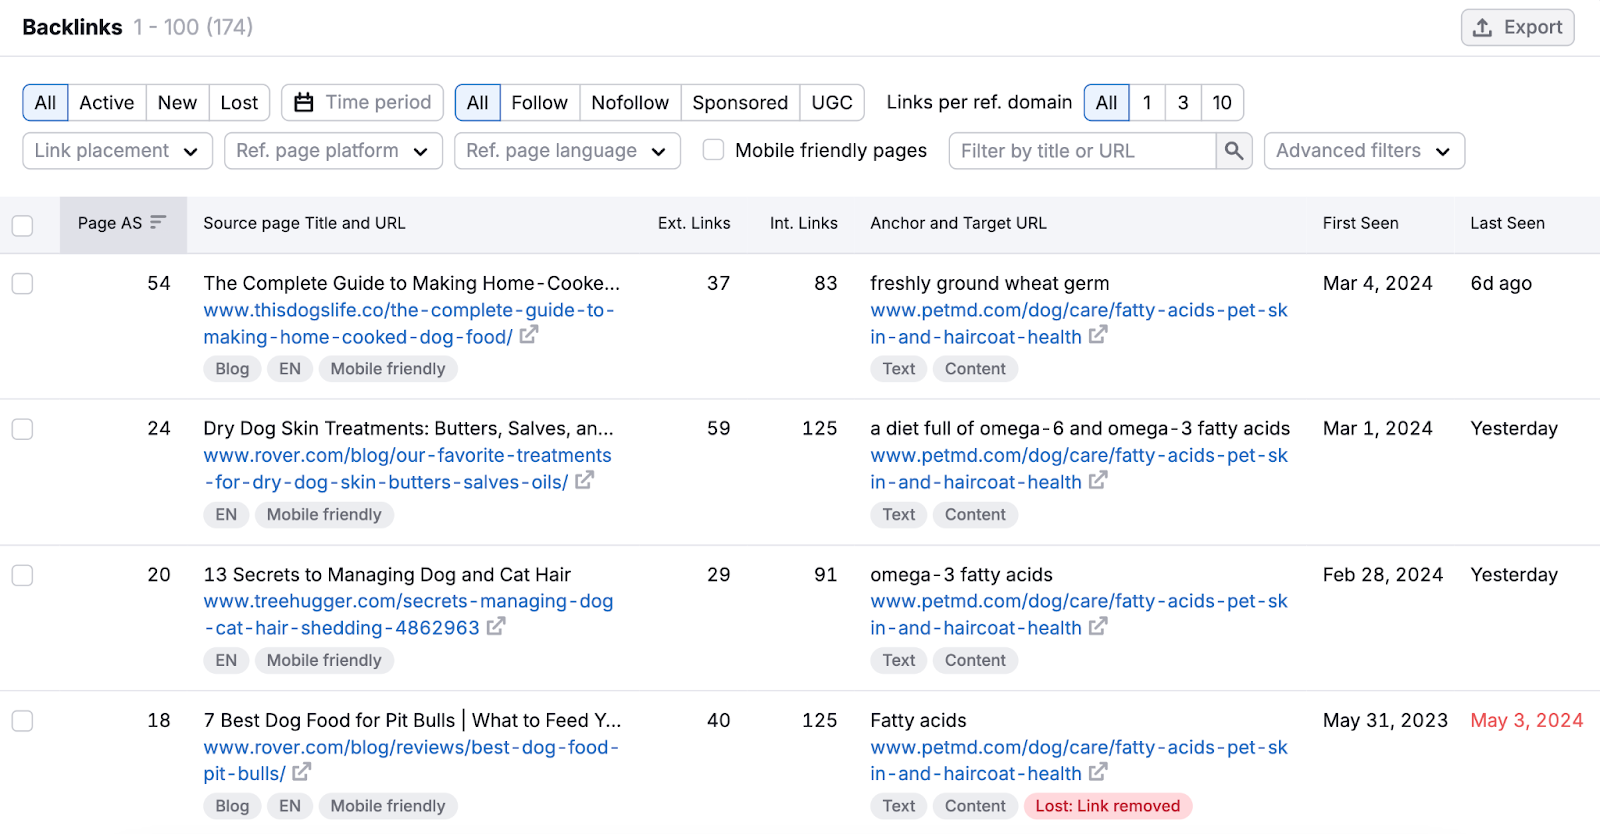
Task: Expand the Ref. page language dropdown
Action: (567, 151)
